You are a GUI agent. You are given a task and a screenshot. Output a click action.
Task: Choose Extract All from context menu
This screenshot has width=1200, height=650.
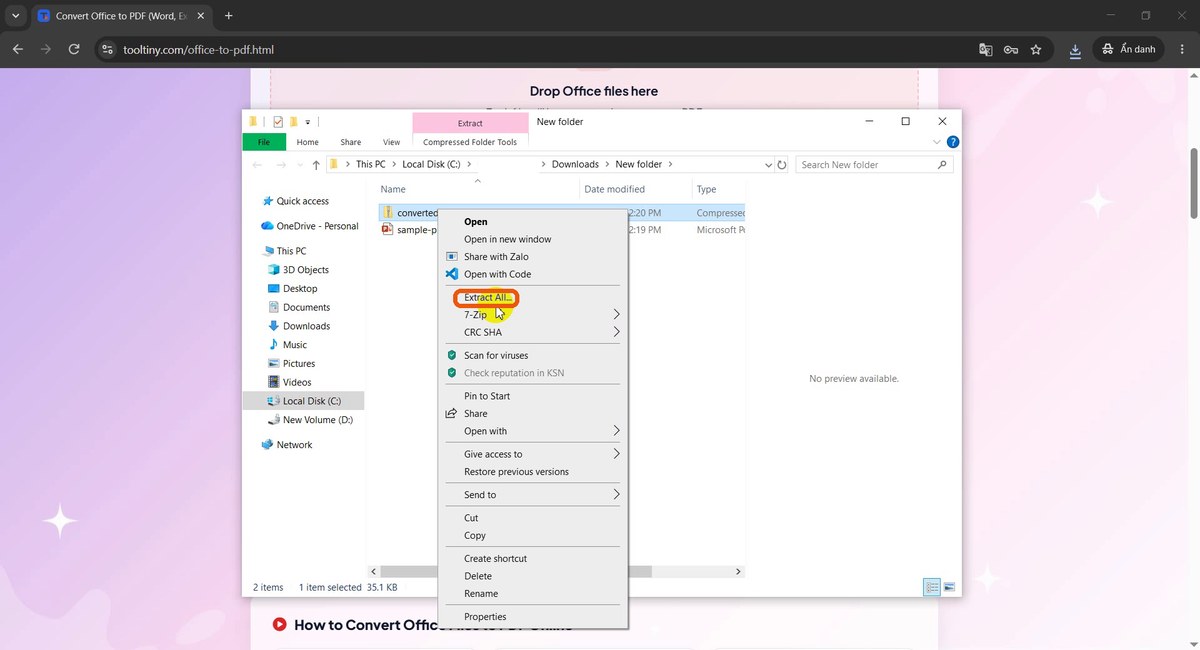click(x=488, y=297)
